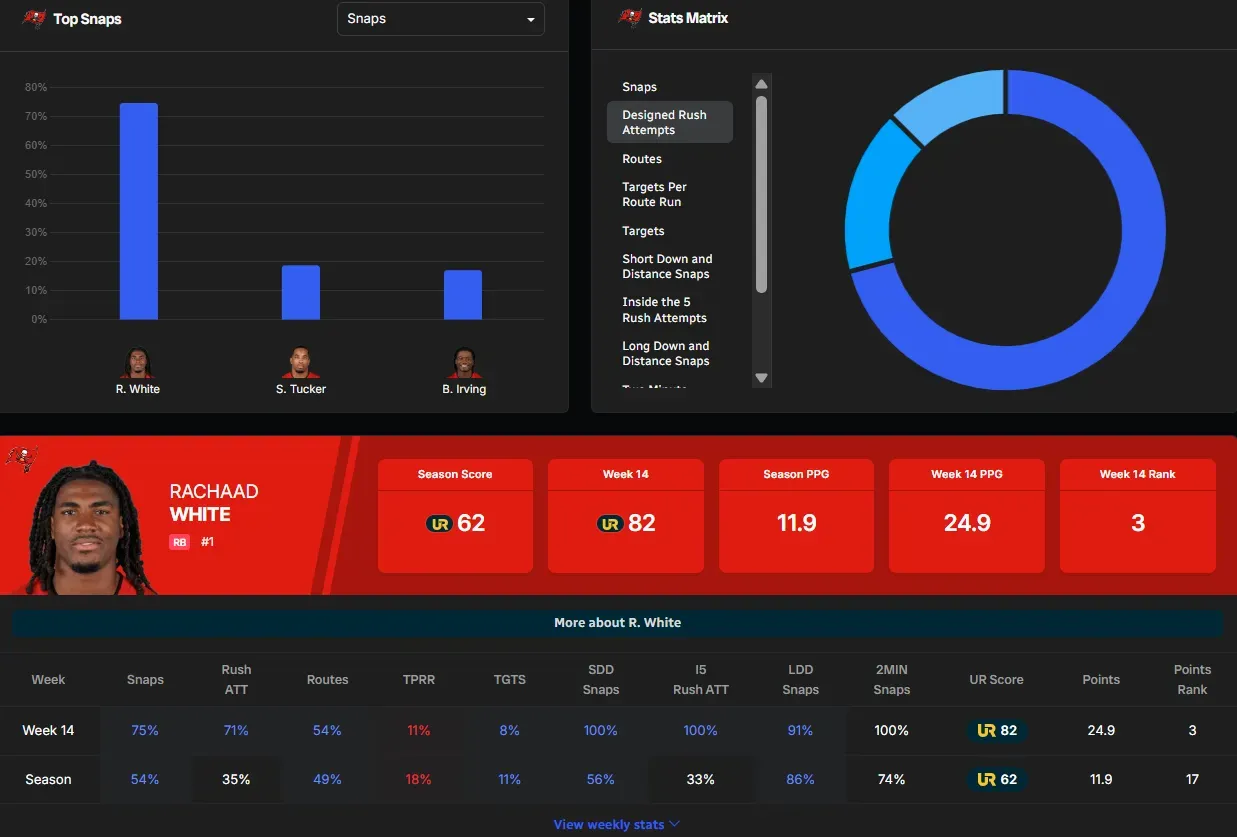
Task: Choose Targets Per Route Run stat
Action: pos(654,194)
